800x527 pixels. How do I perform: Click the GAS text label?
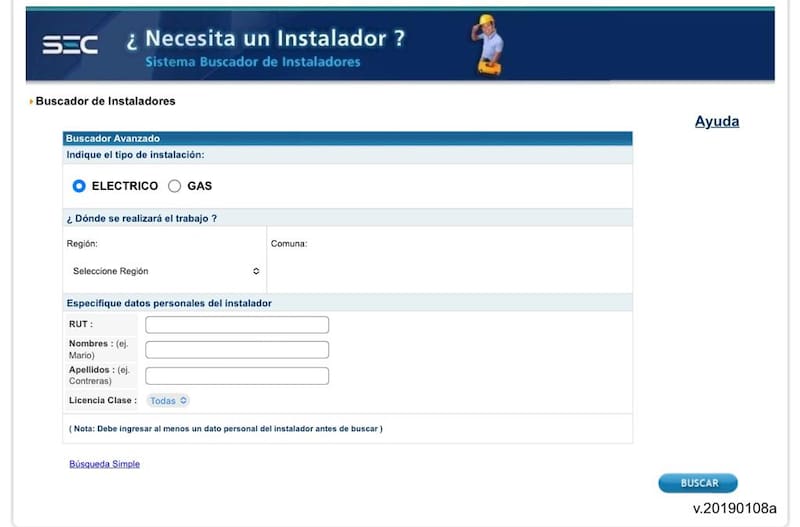pos(199,186)
